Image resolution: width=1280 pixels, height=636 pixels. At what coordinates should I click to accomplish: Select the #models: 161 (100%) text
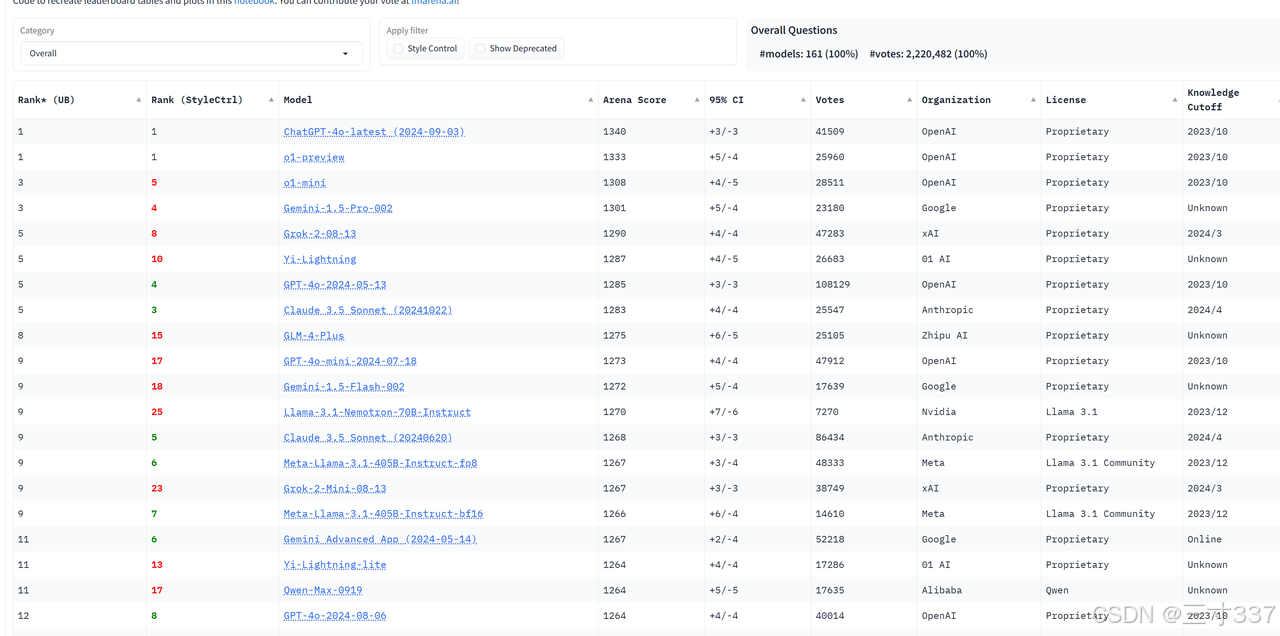tap(809, 54)
